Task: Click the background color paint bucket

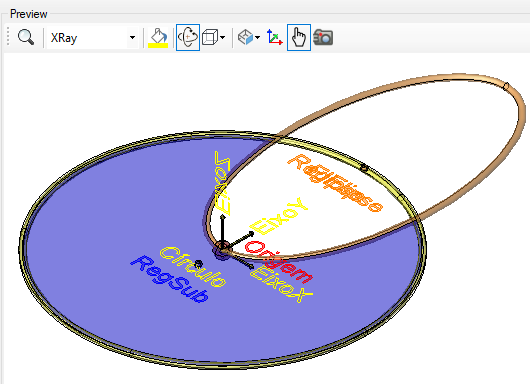Action: (158, 35)
